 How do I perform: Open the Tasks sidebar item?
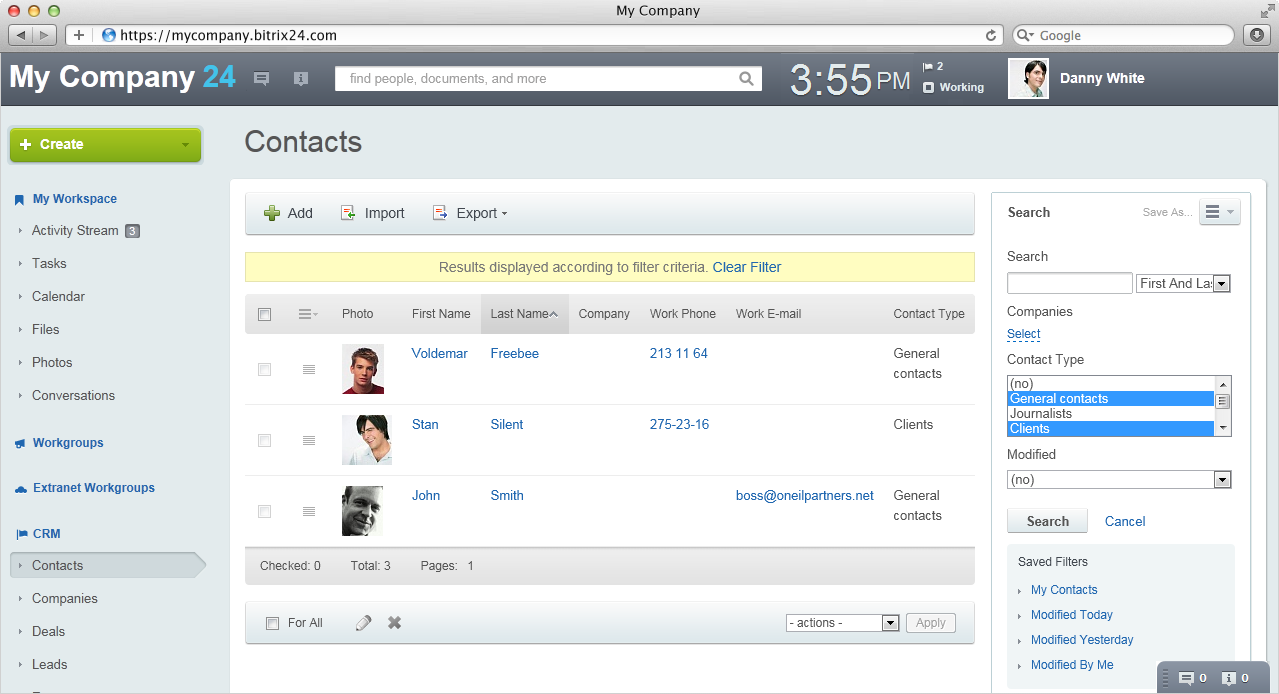click(x=49, y=263)
